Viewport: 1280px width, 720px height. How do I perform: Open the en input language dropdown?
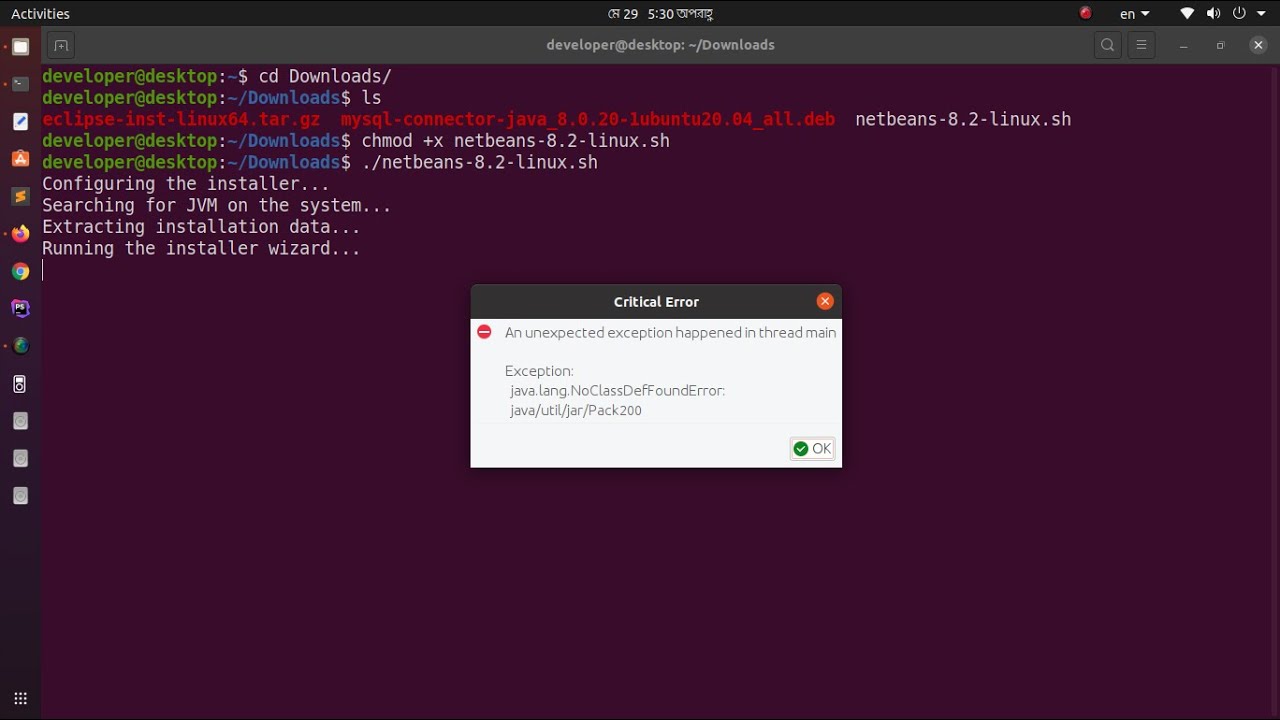coord(1135,14)
